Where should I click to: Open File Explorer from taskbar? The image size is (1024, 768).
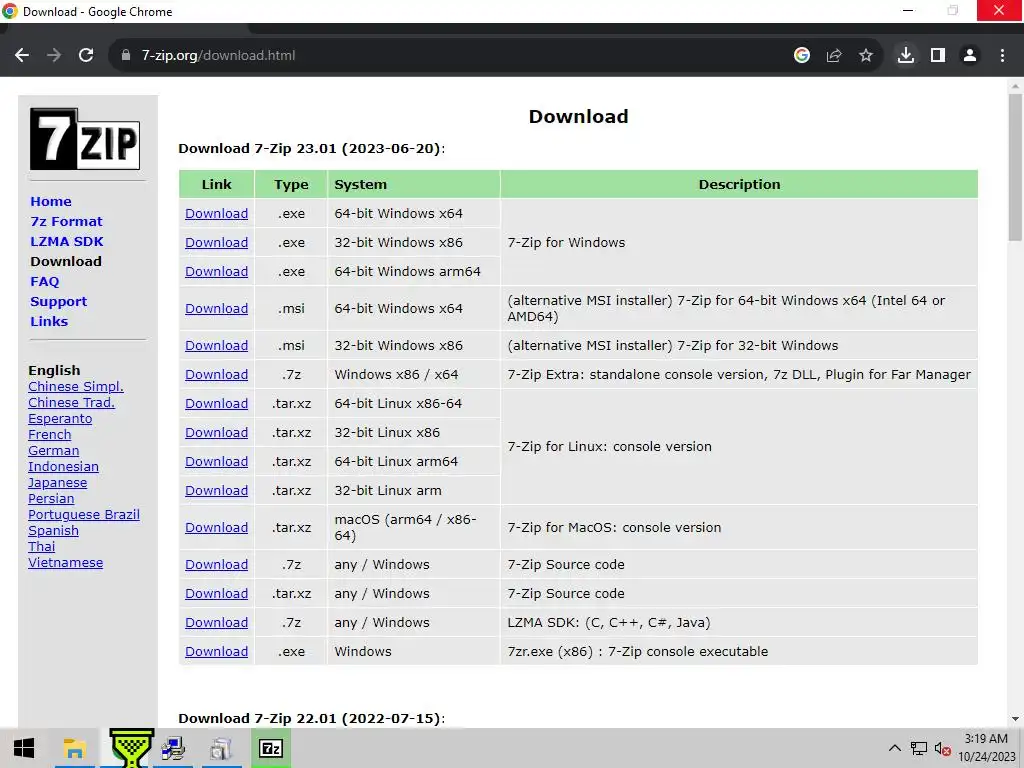click(x=74, y=748)
